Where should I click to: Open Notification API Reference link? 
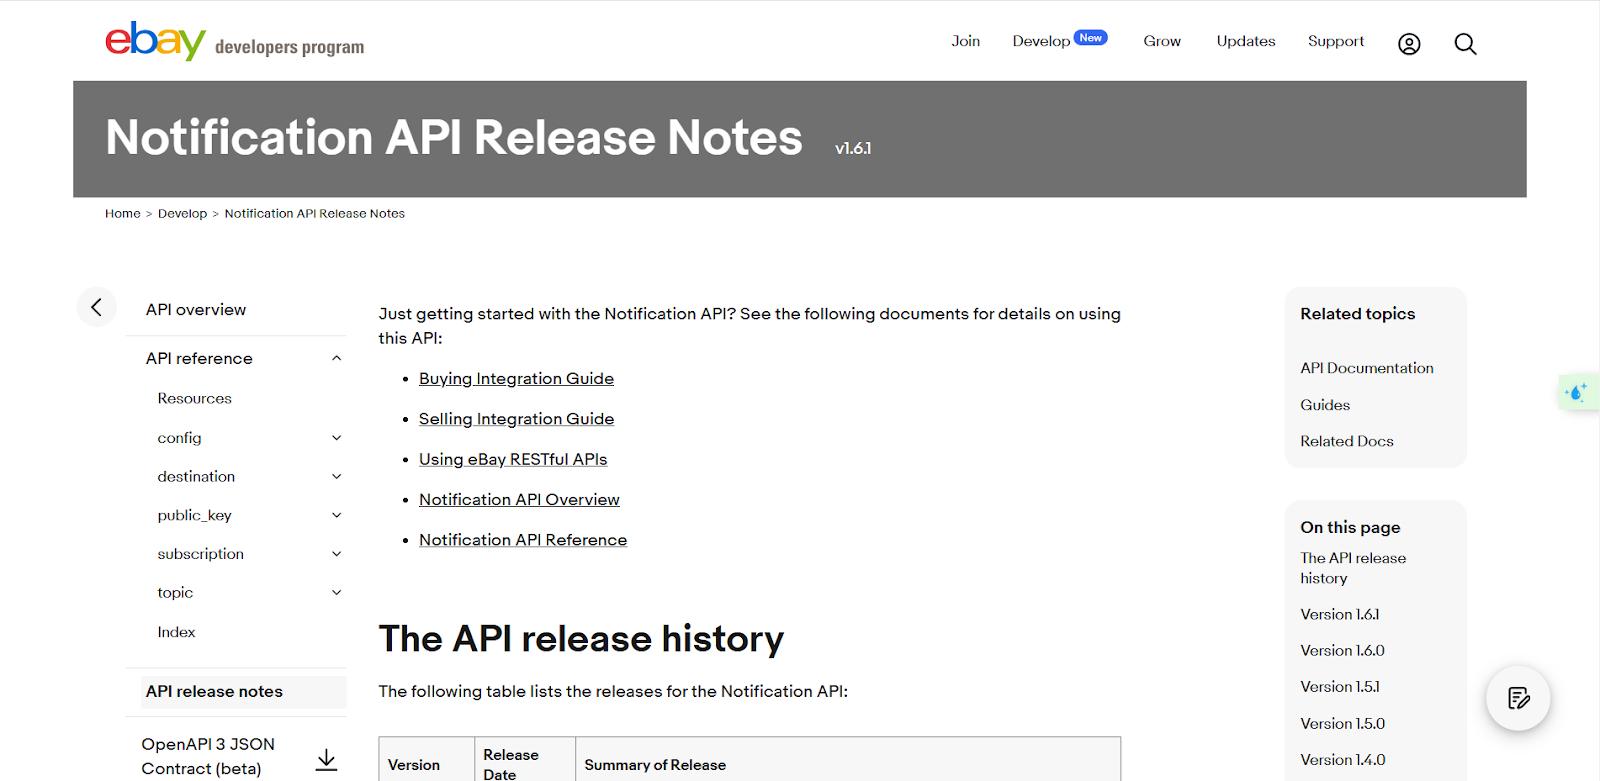point(523,540)
